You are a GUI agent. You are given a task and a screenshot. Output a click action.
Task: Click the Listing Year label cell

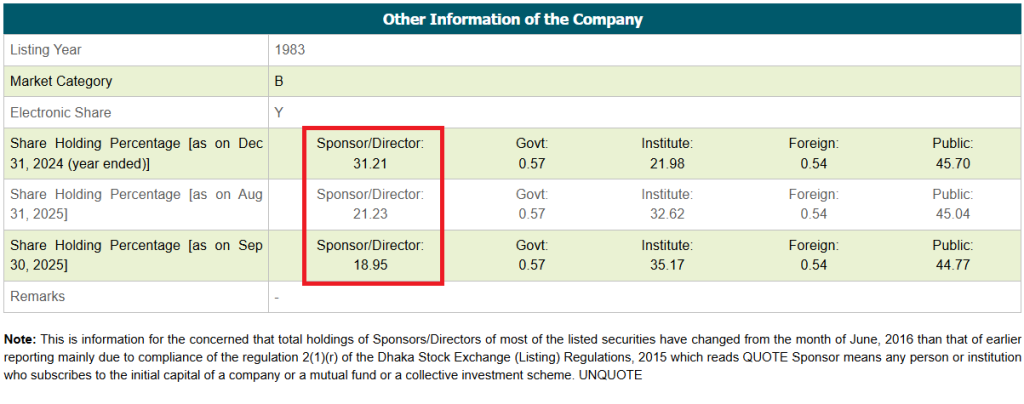46,49
